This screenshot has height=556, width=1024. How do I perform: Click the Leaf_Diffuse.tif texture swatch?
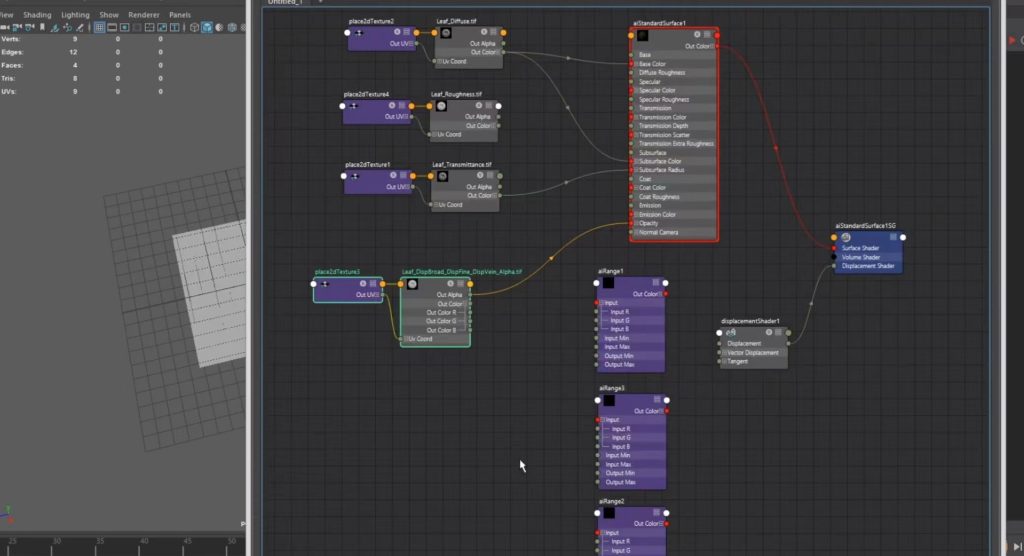446,33
